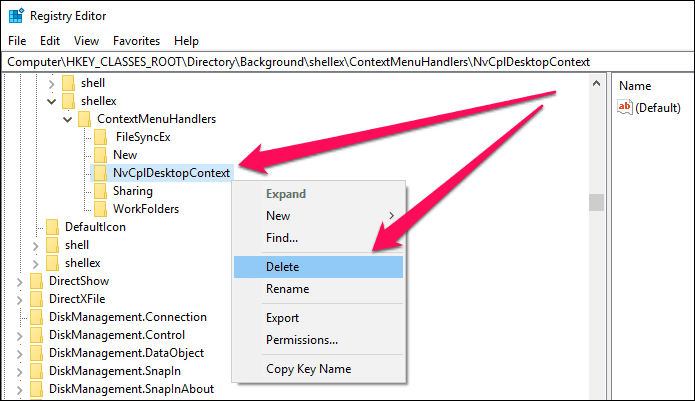Click the greyed Expand context menu entry

(x=318, y=194)
